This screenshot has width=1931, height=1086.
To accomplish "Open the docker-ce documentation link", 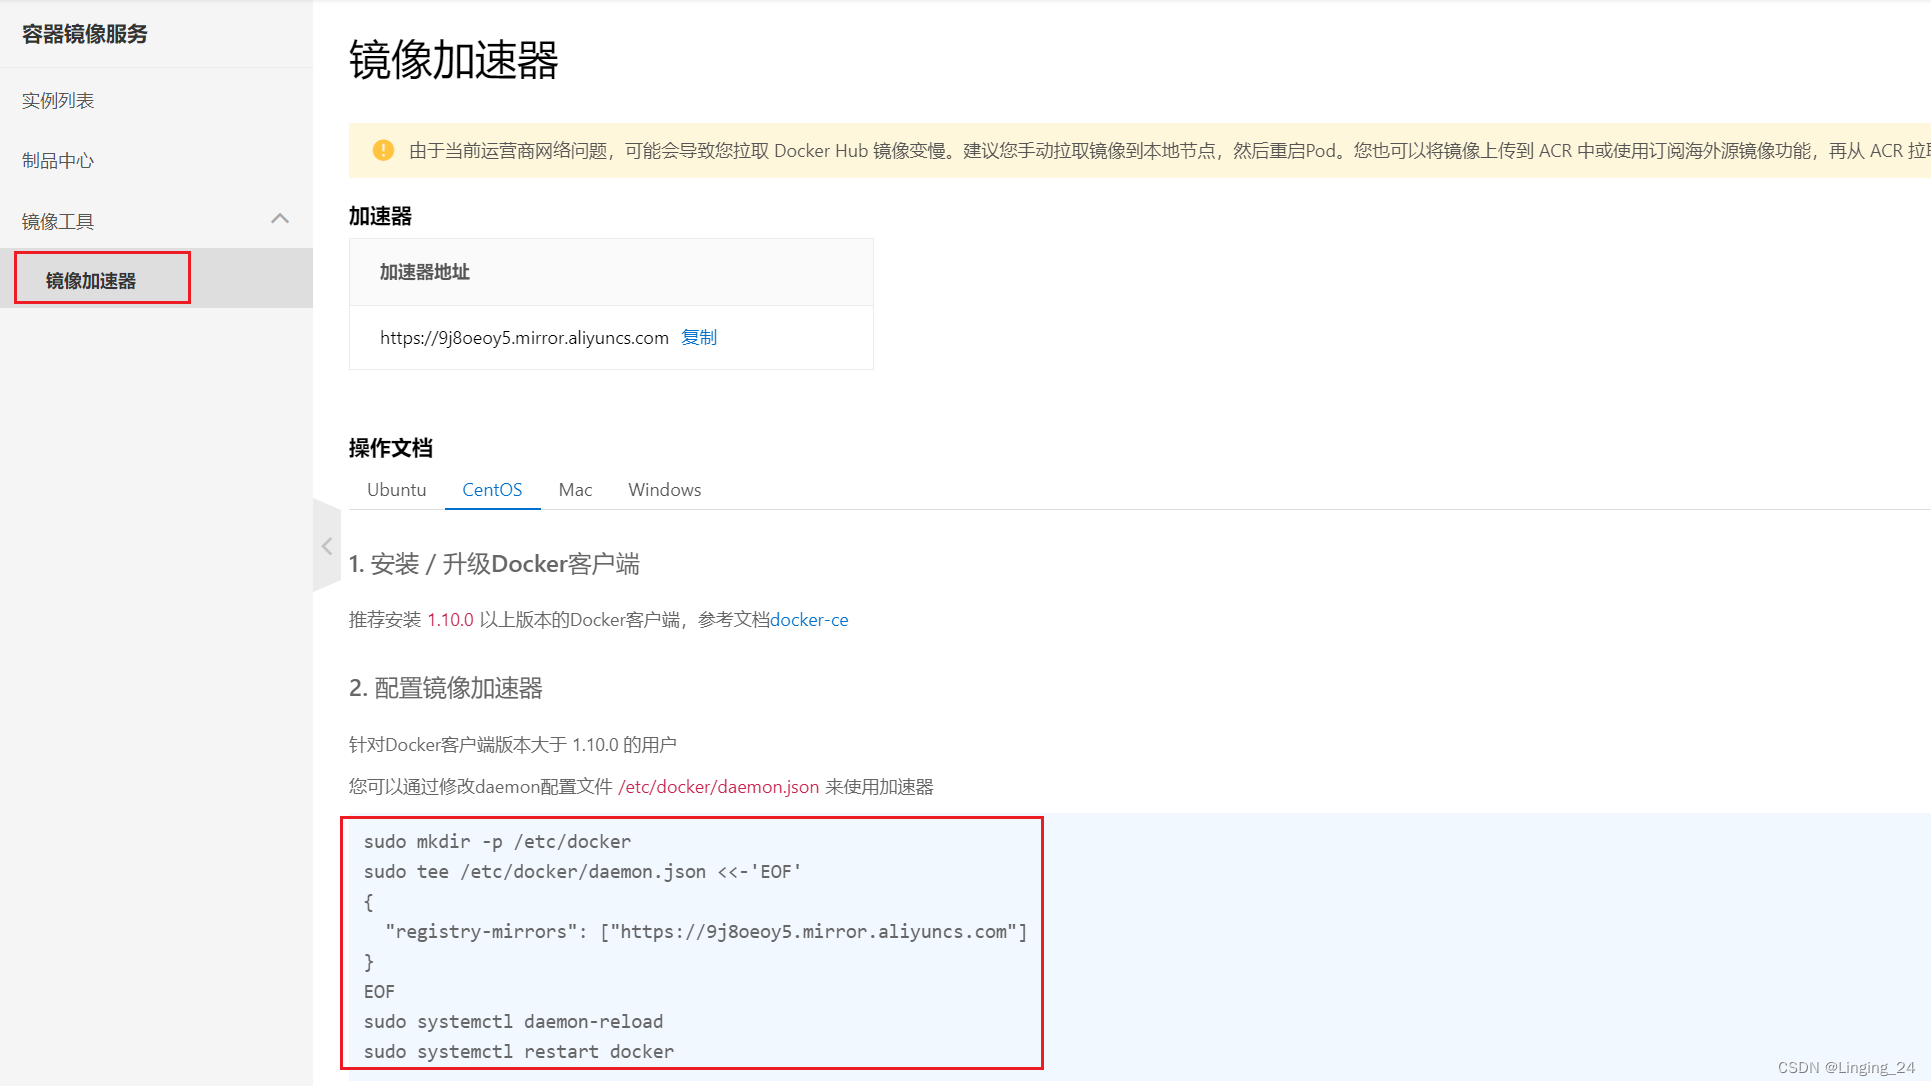I will point(809,619).
